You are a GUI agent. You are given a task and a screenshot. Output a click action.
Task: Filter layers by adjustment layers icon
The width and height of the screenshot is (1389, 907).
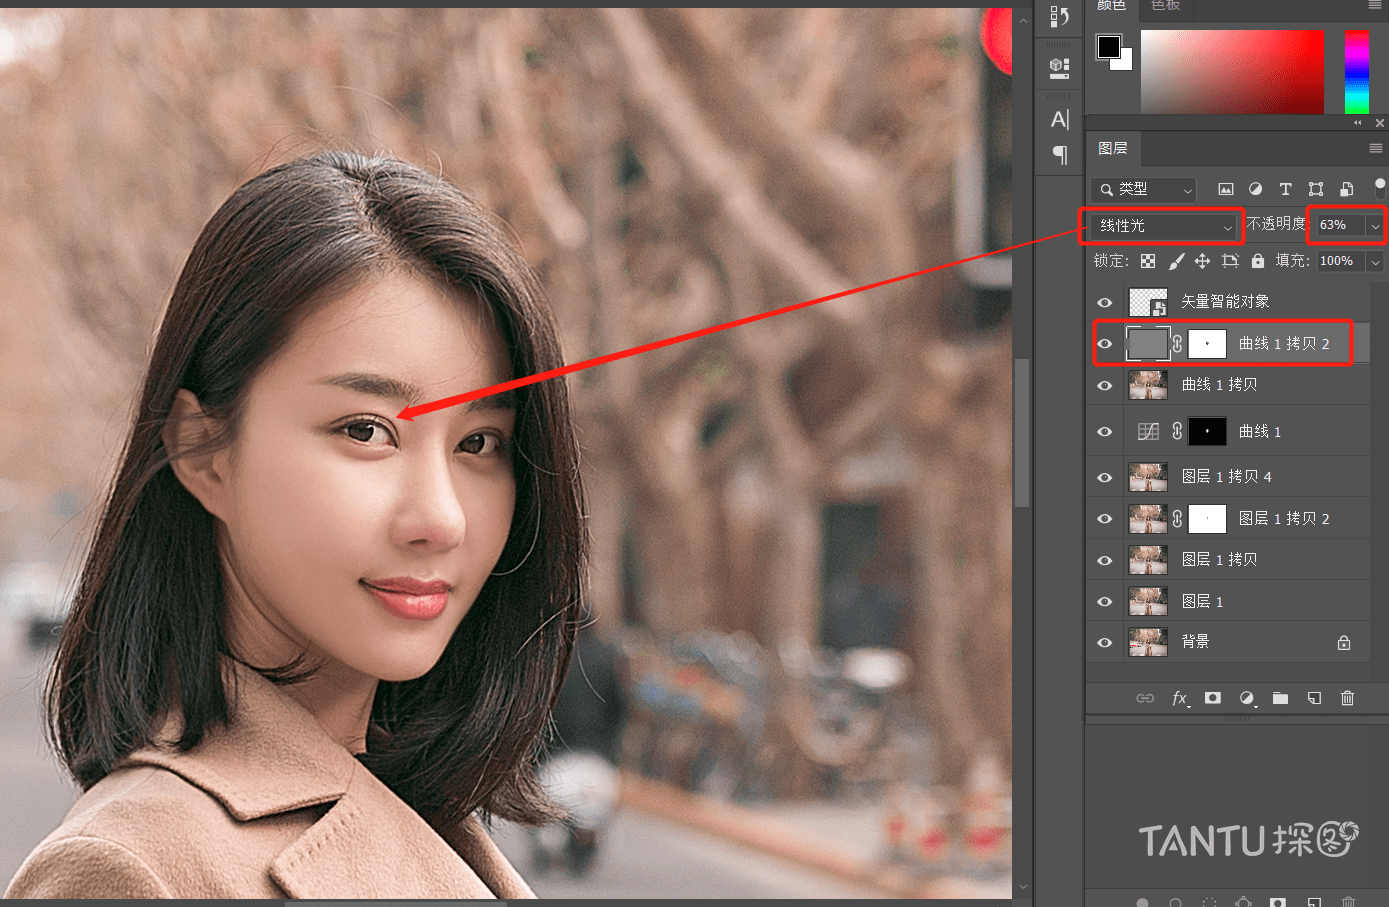click(x=1256, y=189)
